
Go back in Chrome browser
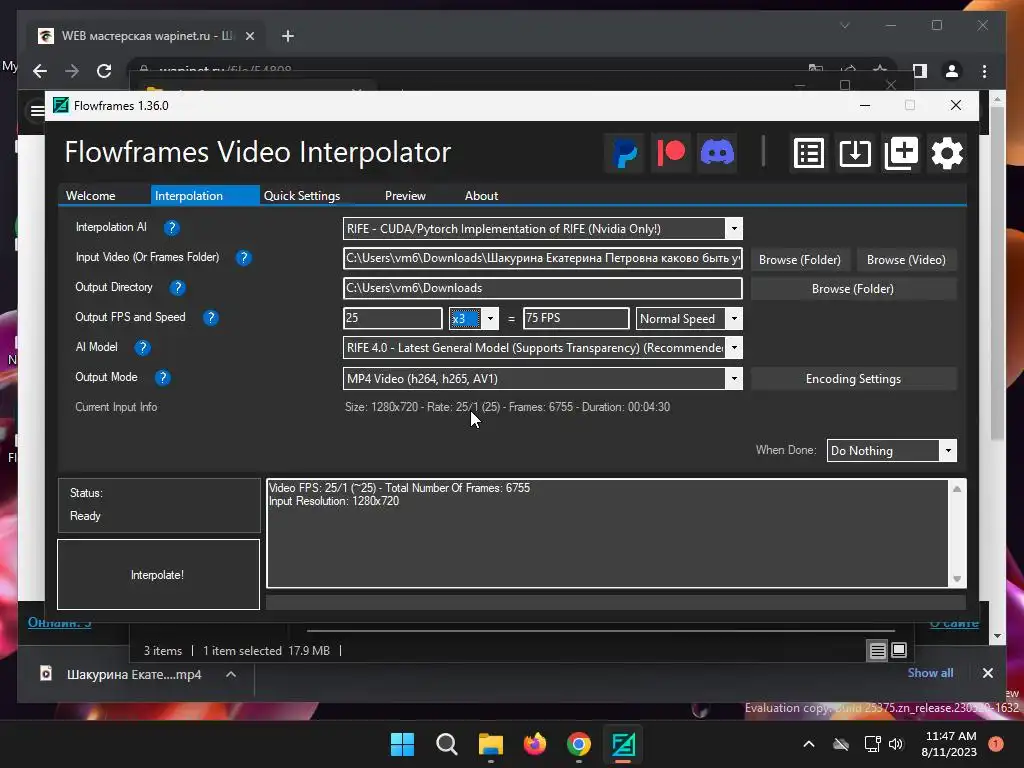(40, 71)
